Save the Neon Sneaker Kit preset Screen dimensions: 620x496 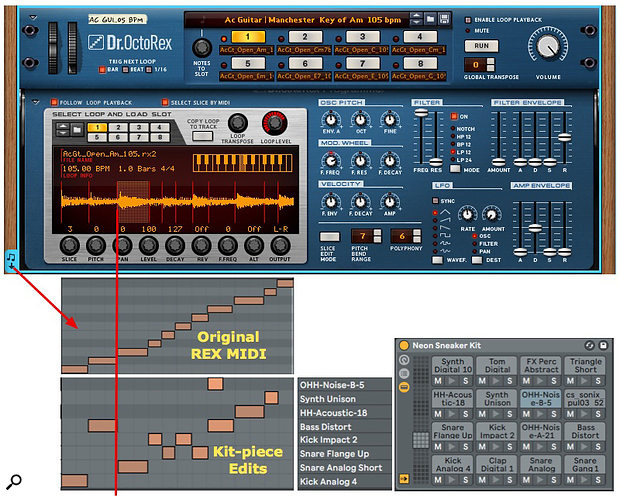[x=603, y=345]
